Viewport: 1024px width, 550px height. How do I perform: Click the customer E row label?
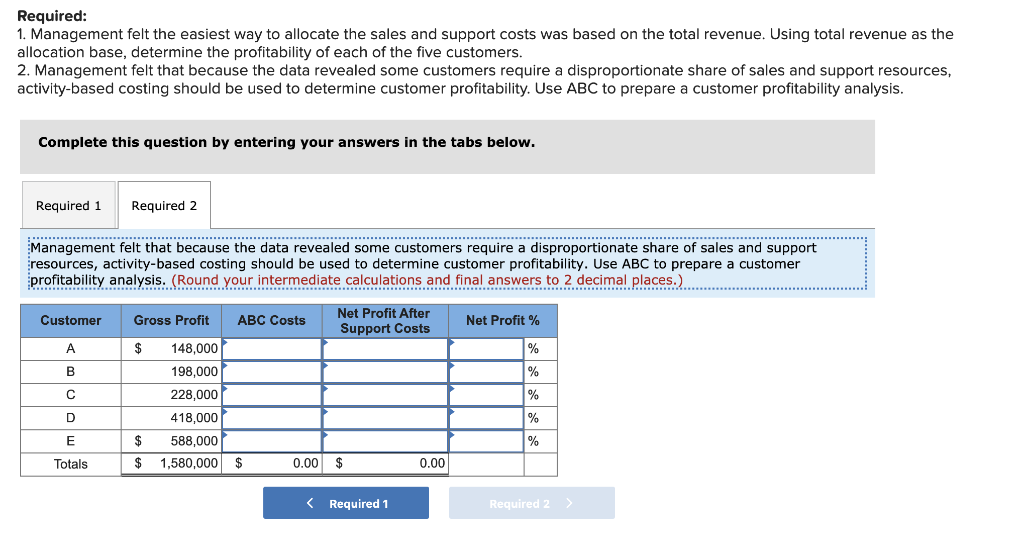tap(71, 441)
